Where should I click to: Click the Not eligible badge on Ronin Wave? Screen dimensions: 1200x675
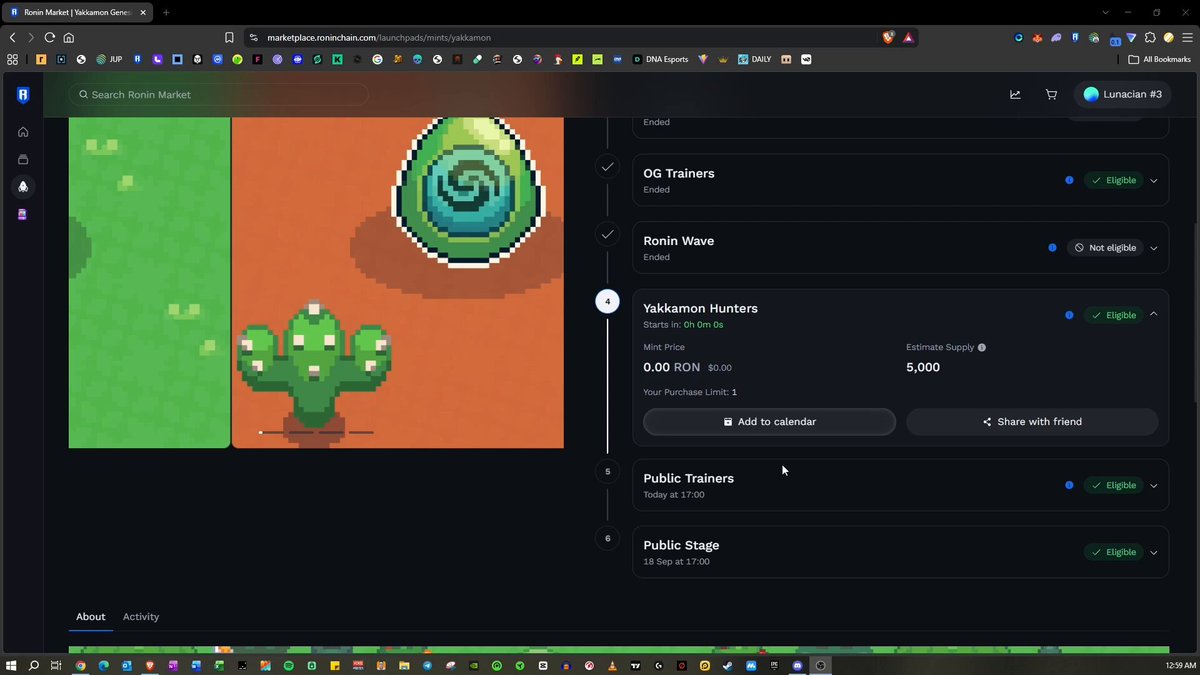(1104, 247)
